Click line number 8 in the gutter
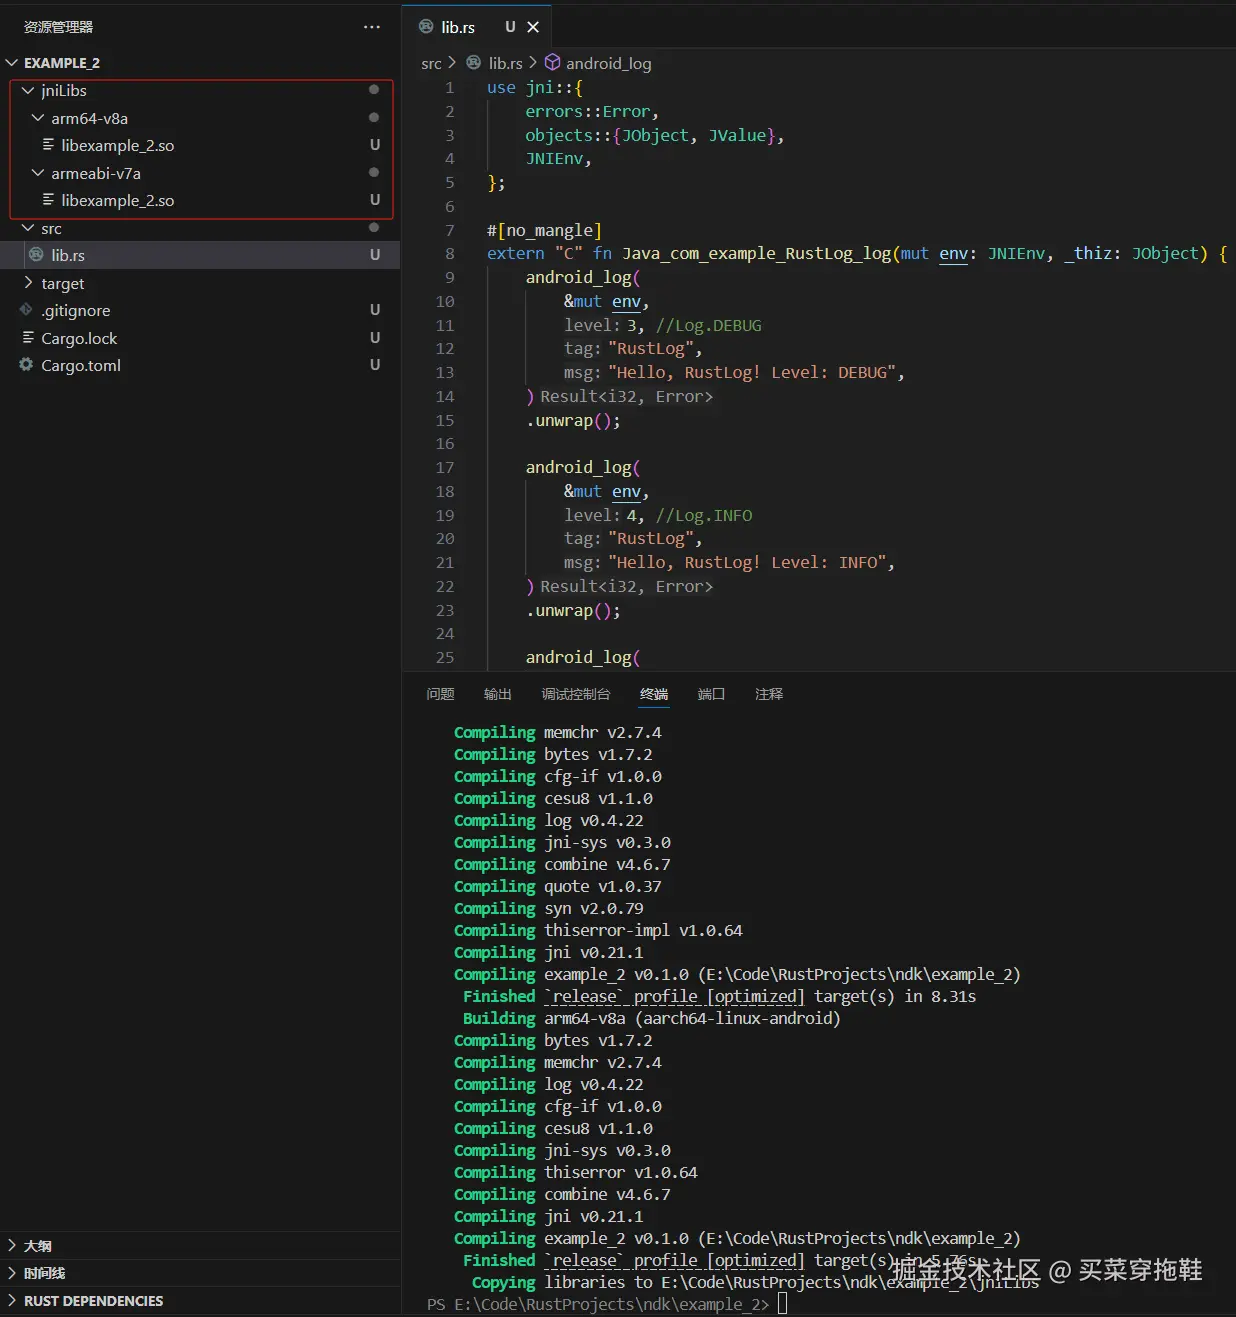The width and height of the screenshot is (1236, 1317). point(449,253)
